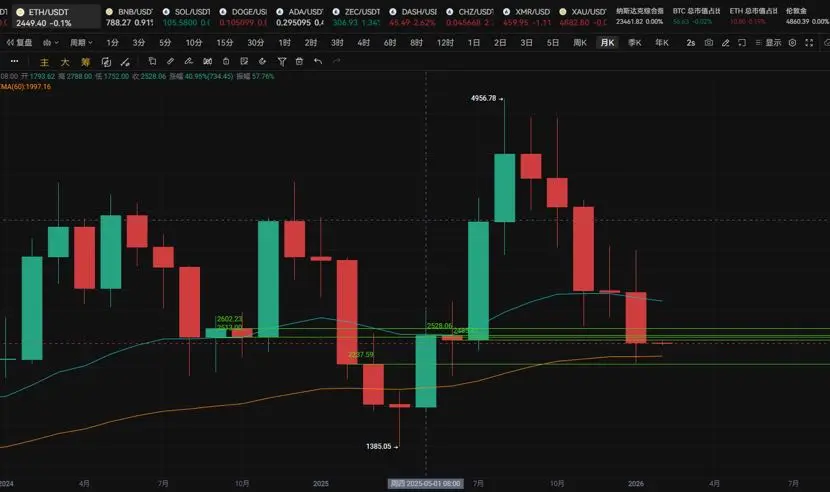Click the refresh-square icon after 筹
830x492 pixels.
[x=106, y=62]
